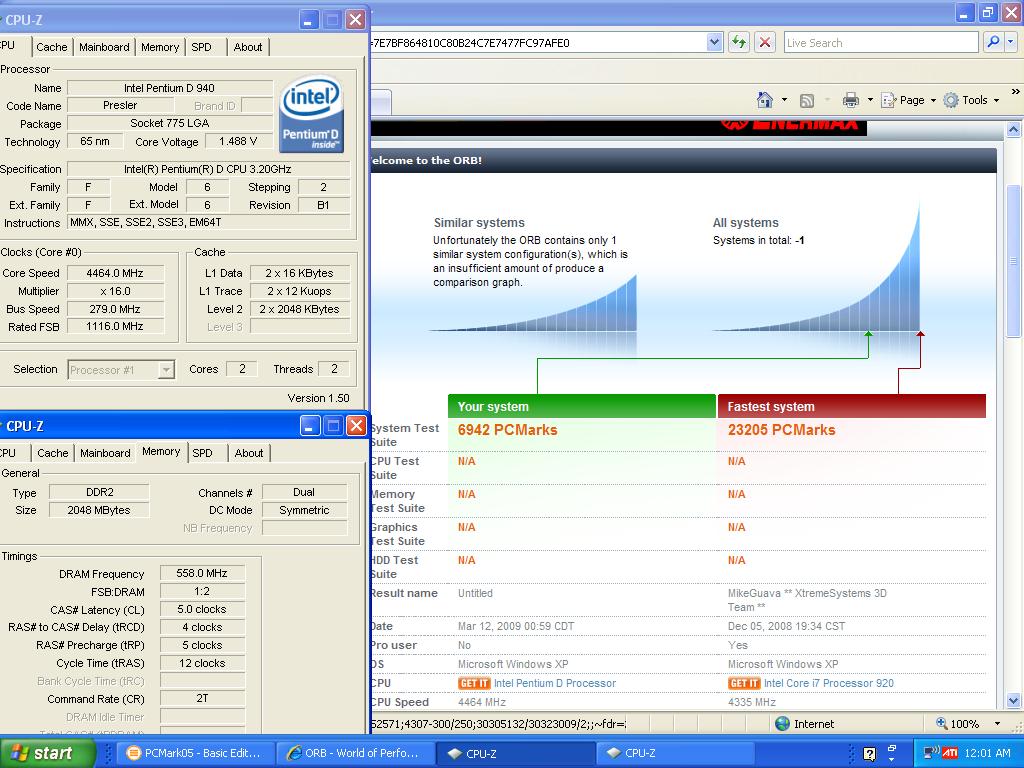Viewport: 1024px width, 768px height.
Task: Click the Live Search magnifier icon
Action: tap(993, 42)
